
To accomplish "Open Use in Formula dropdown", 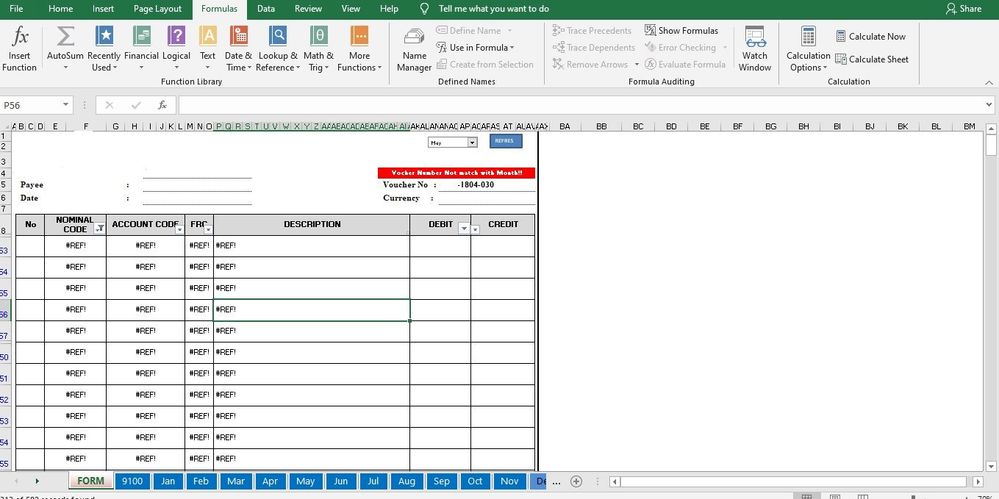I will tap(475, 48).
